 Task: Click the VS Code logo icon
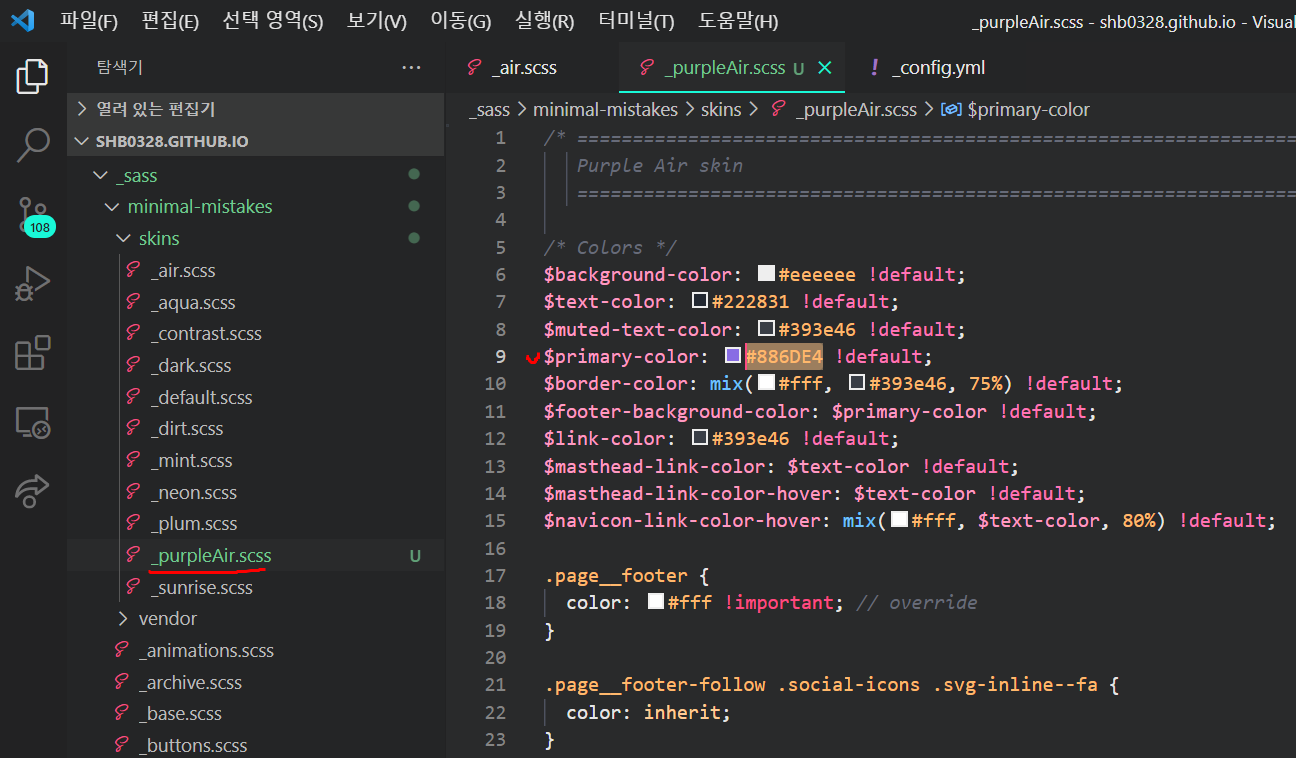pos(22,21)
